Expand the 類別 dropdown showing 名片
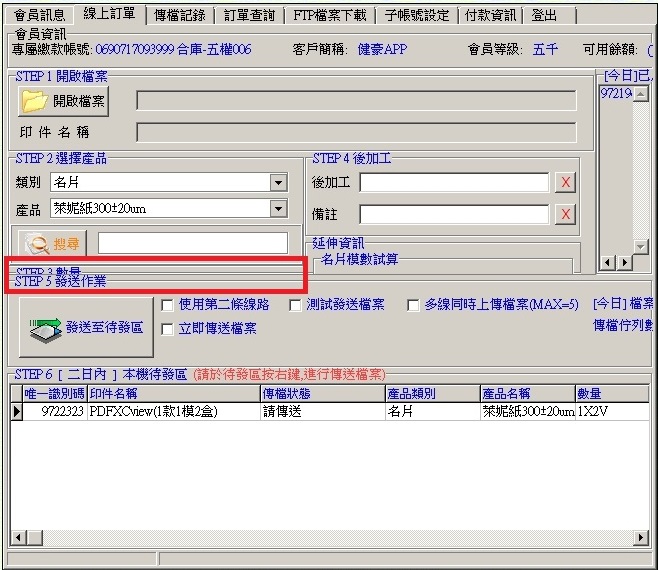 pos(278,182)
